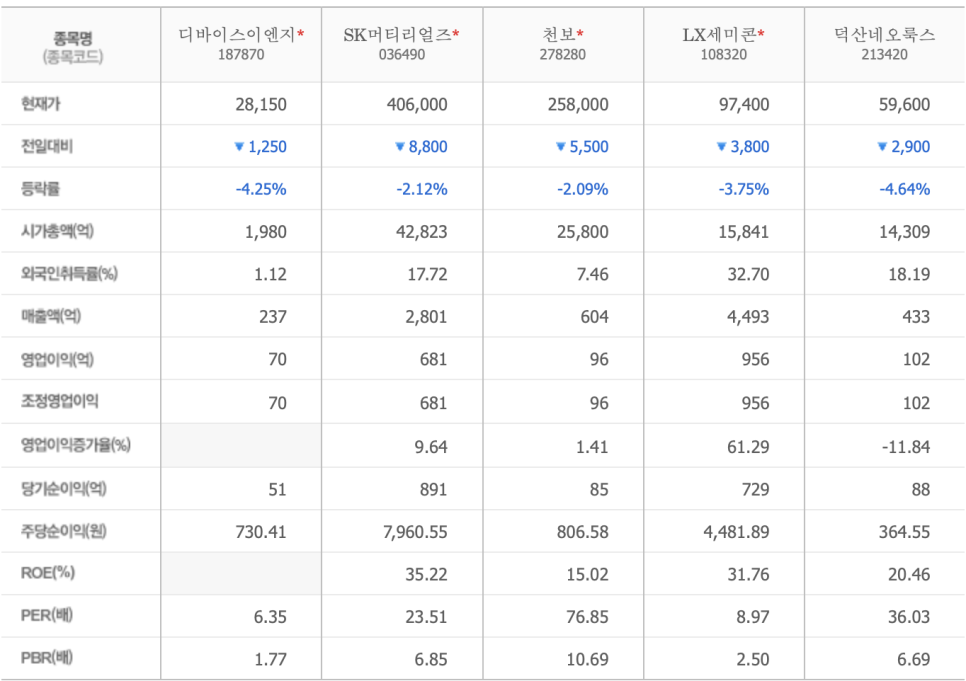966x681 pixels.
Task: Click the -4.25% change rate
Action: point(261,189)
